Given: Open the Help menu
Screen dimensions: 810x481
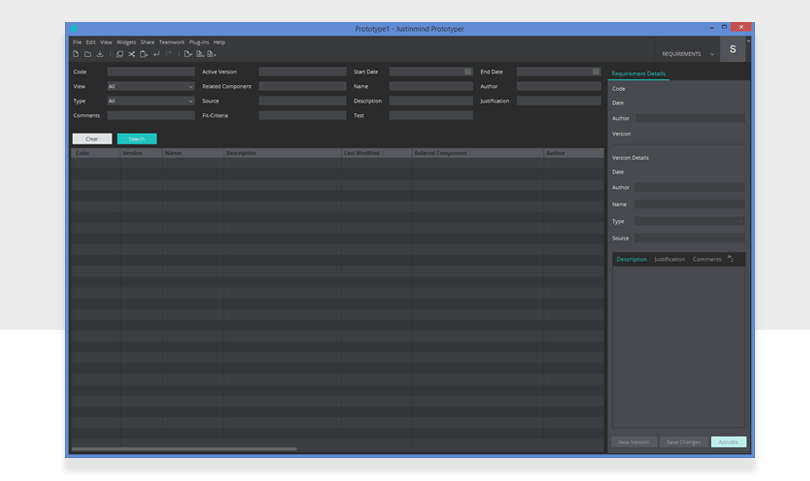Looking at the screenshot, I should [x=219, y=42].
